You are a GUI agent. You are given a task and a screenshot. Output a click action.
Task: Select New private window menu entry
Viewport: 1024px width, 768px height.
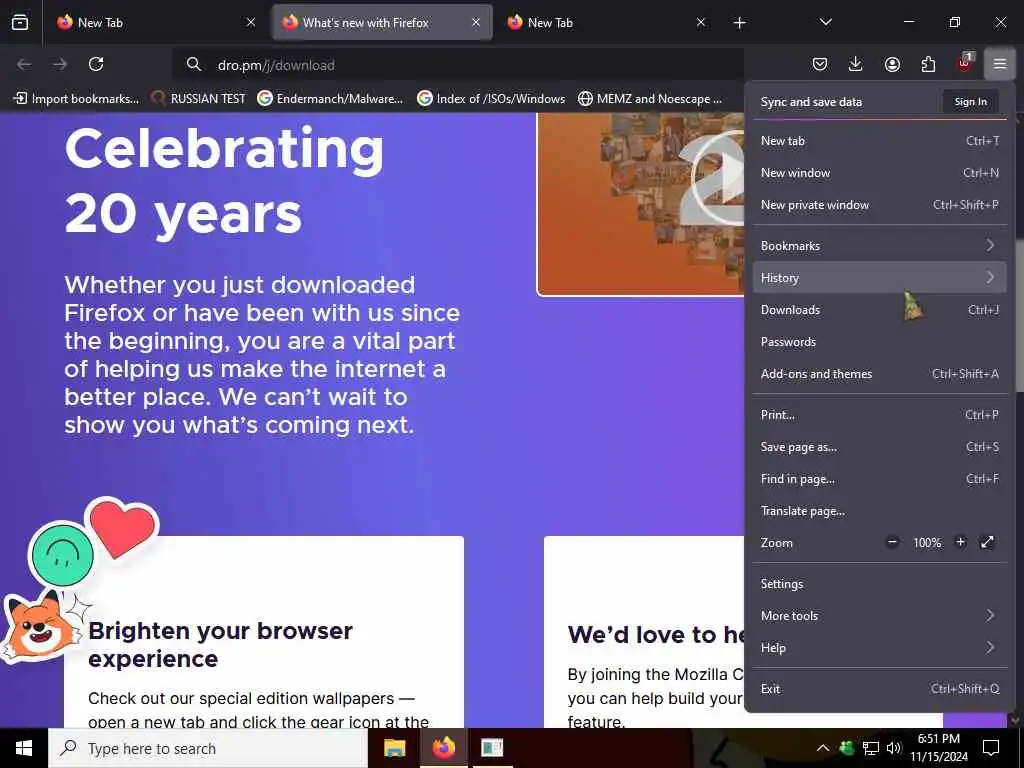click(x=880, y=204)
